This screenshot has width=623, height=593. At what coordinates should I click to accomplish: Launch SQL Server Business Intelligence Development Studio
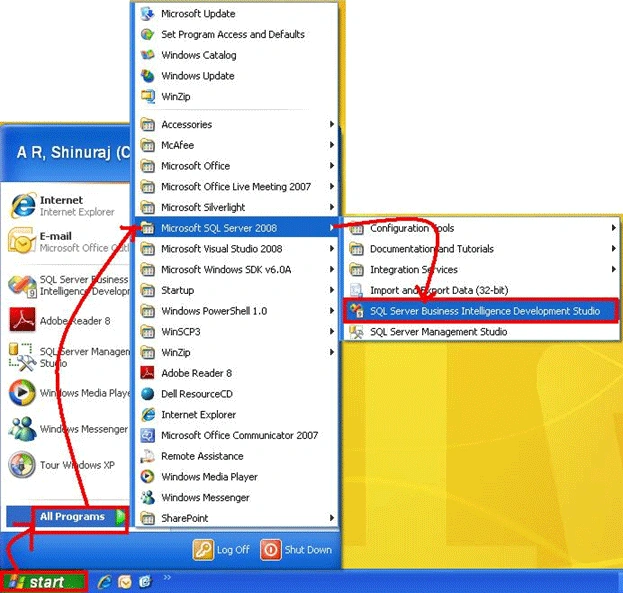tap(481, 311)
